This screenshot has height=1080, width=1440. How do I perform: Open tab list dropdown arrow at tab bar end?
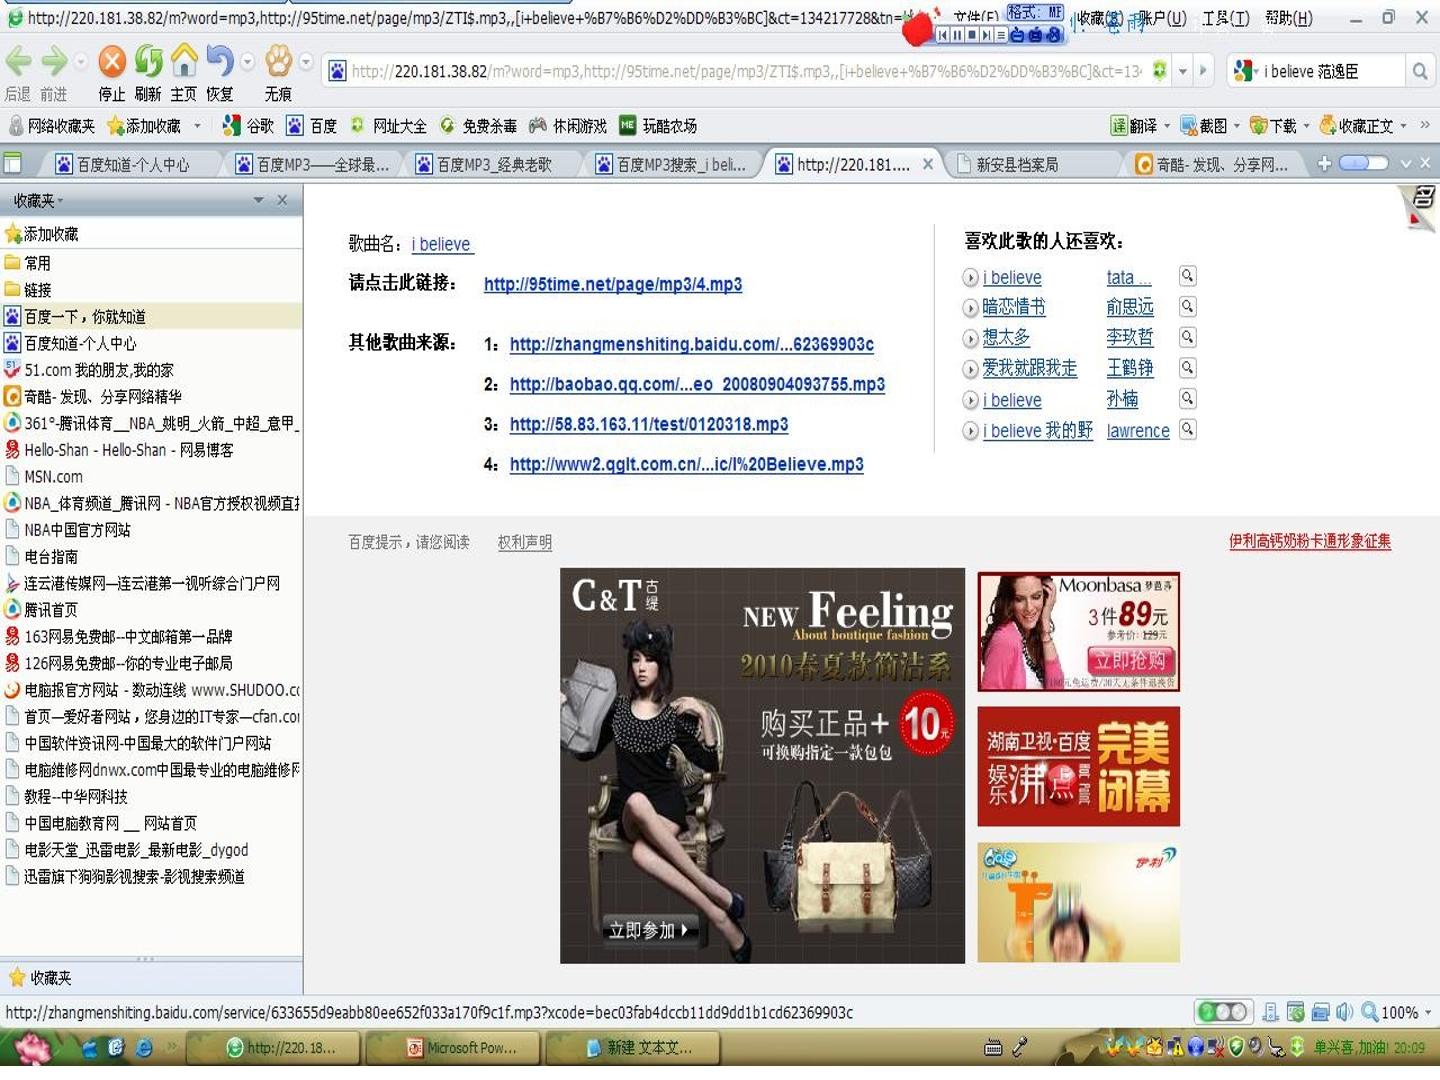tap(1405, 163)
